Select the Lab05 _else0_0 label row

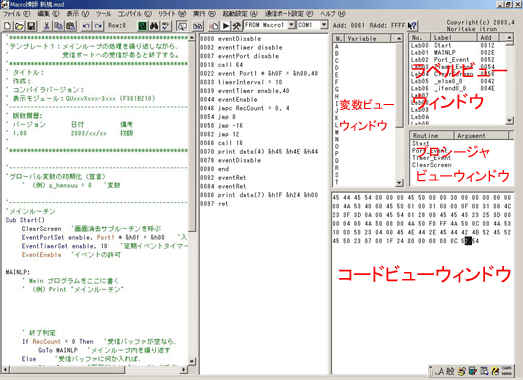point(457,81)
